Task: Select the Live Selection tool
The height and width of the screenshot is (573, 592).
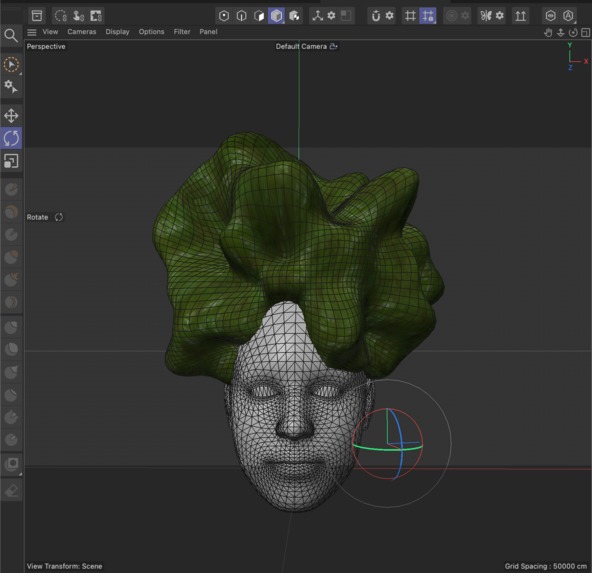Action: [11, 65]
